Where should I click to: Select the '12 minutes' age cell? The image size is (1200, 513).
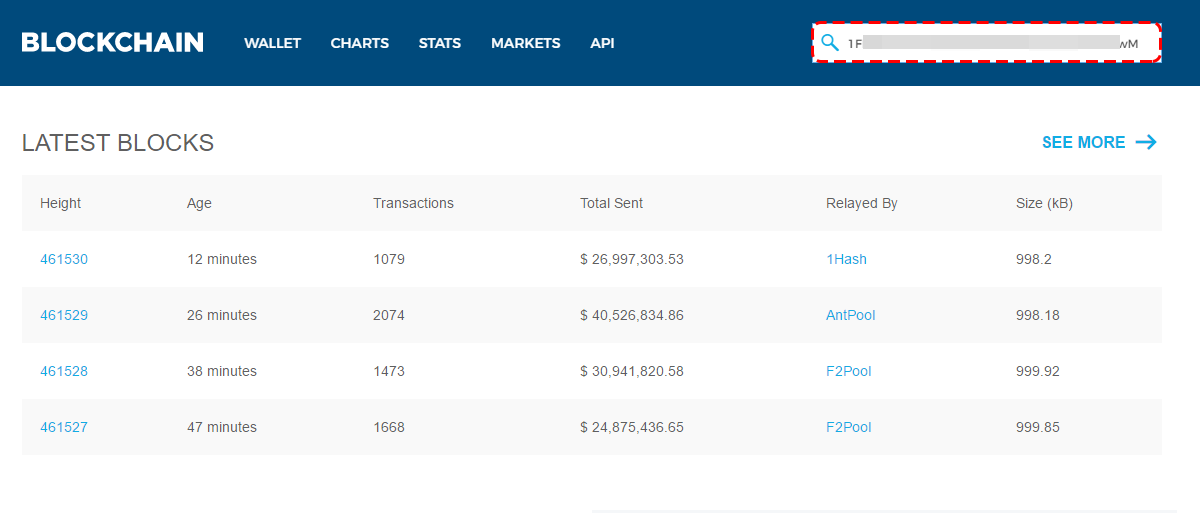tap(222, 259)
